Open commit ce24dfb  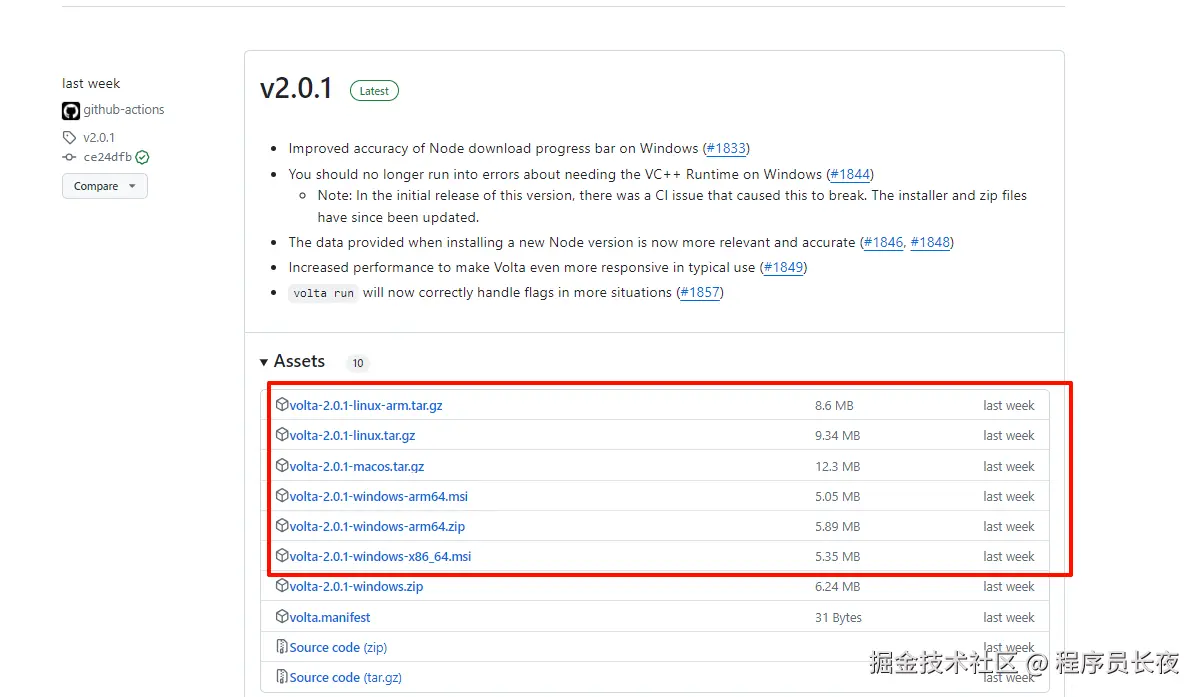[x=107, y=158]
